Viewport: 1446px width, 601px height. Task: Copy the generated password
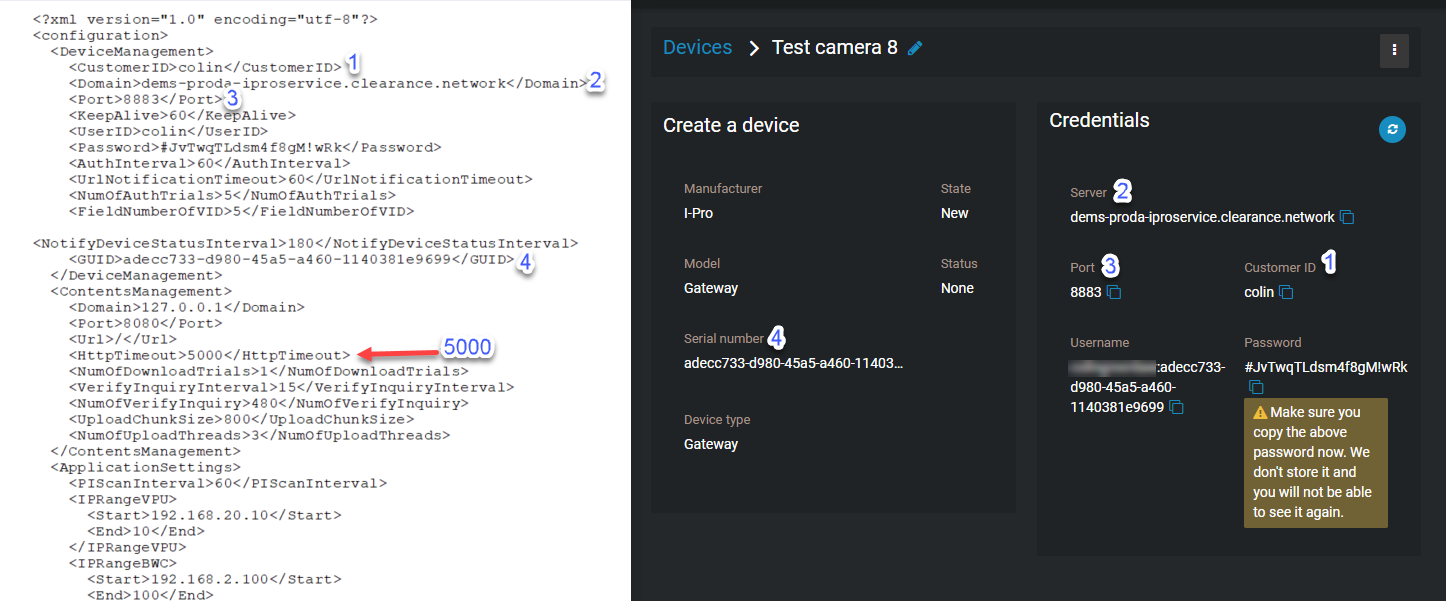(x=1257, y=387)
